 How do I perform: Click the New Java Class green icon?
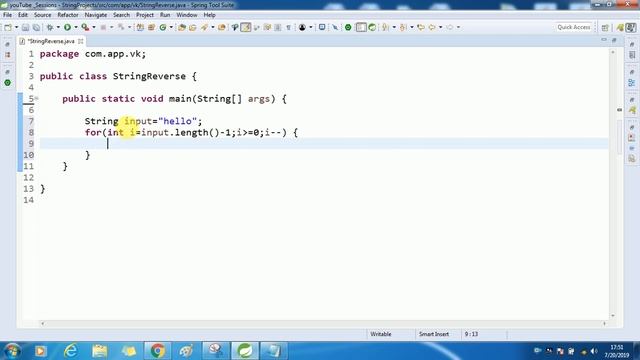163,27
